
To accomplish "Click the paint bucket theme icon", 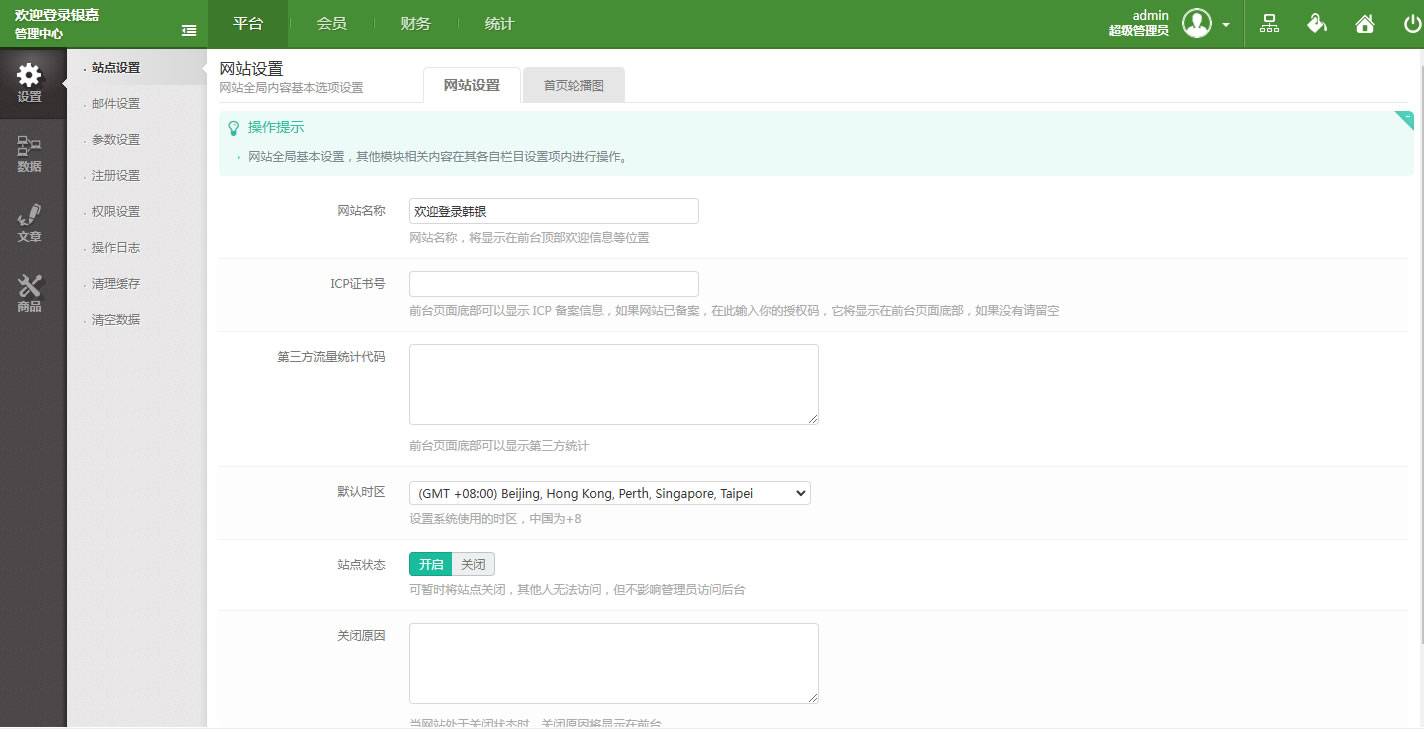I will [x=1317, y=24].
